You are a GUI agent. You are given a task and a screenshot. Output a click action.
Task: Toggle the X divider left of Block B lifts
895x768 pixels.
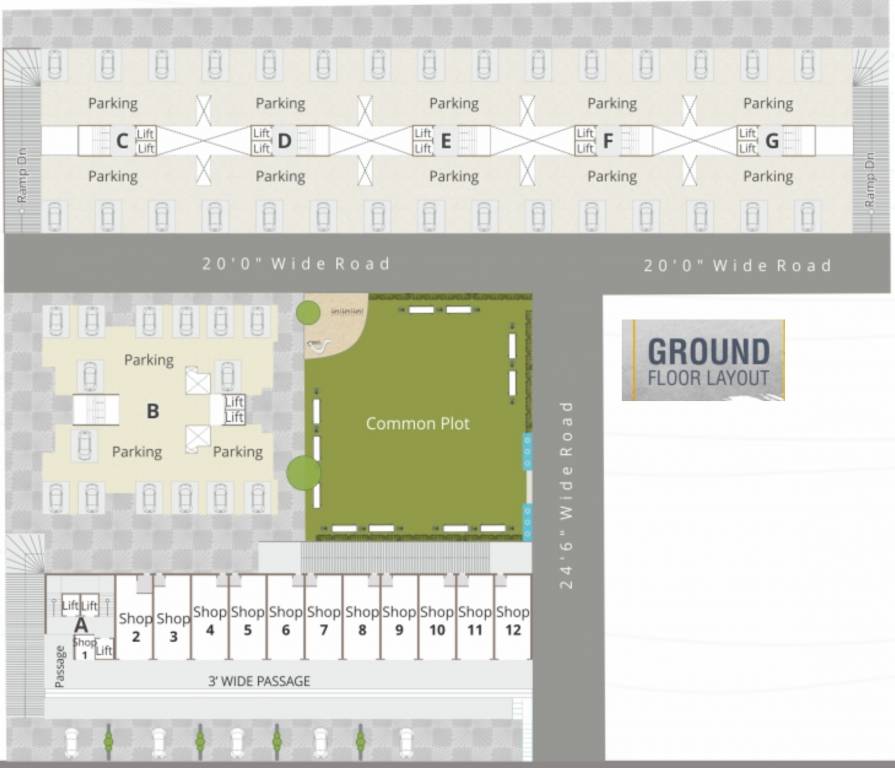(x=196, y=383)
